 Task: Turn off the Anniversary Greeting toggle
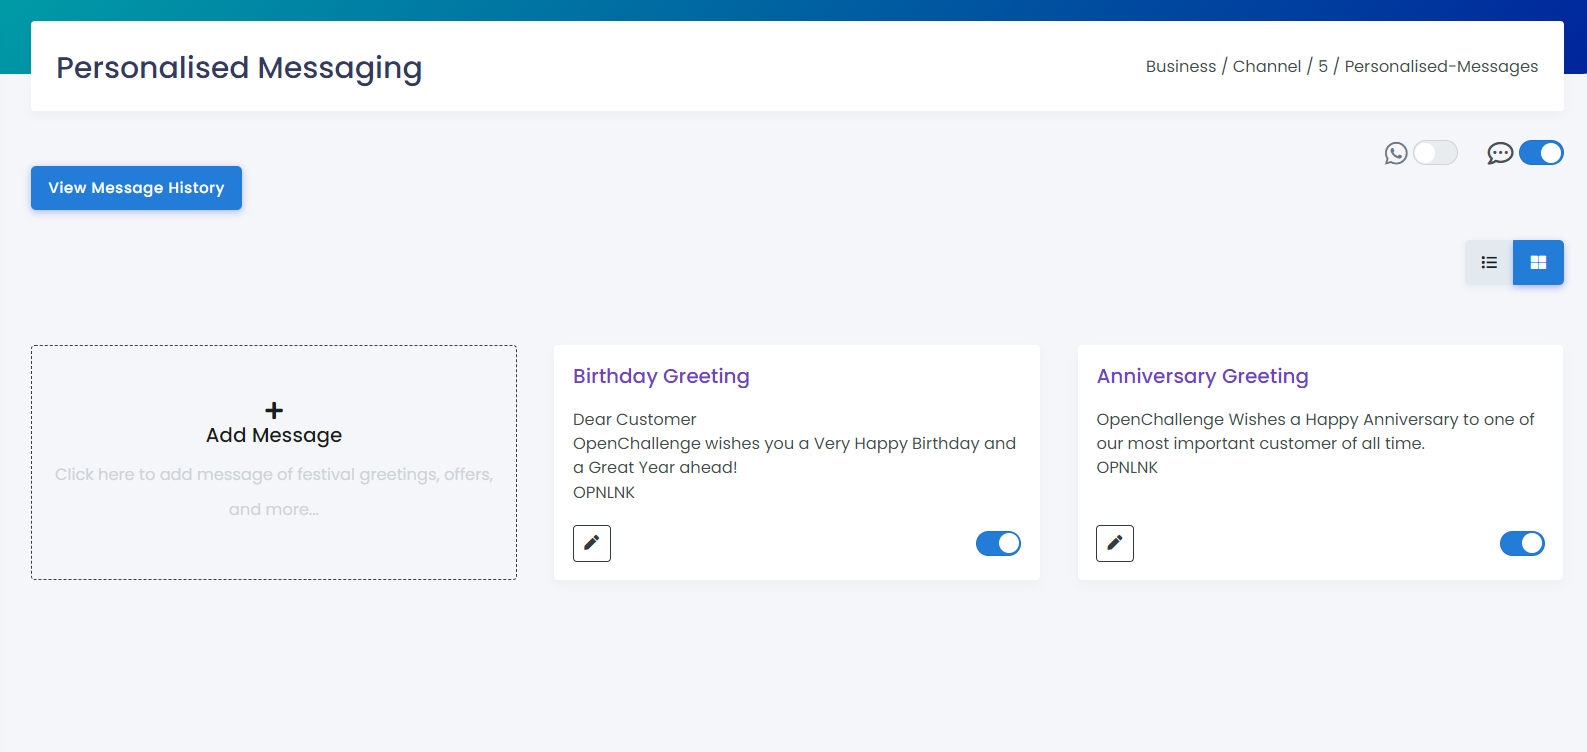click(x=1522, y=543)
